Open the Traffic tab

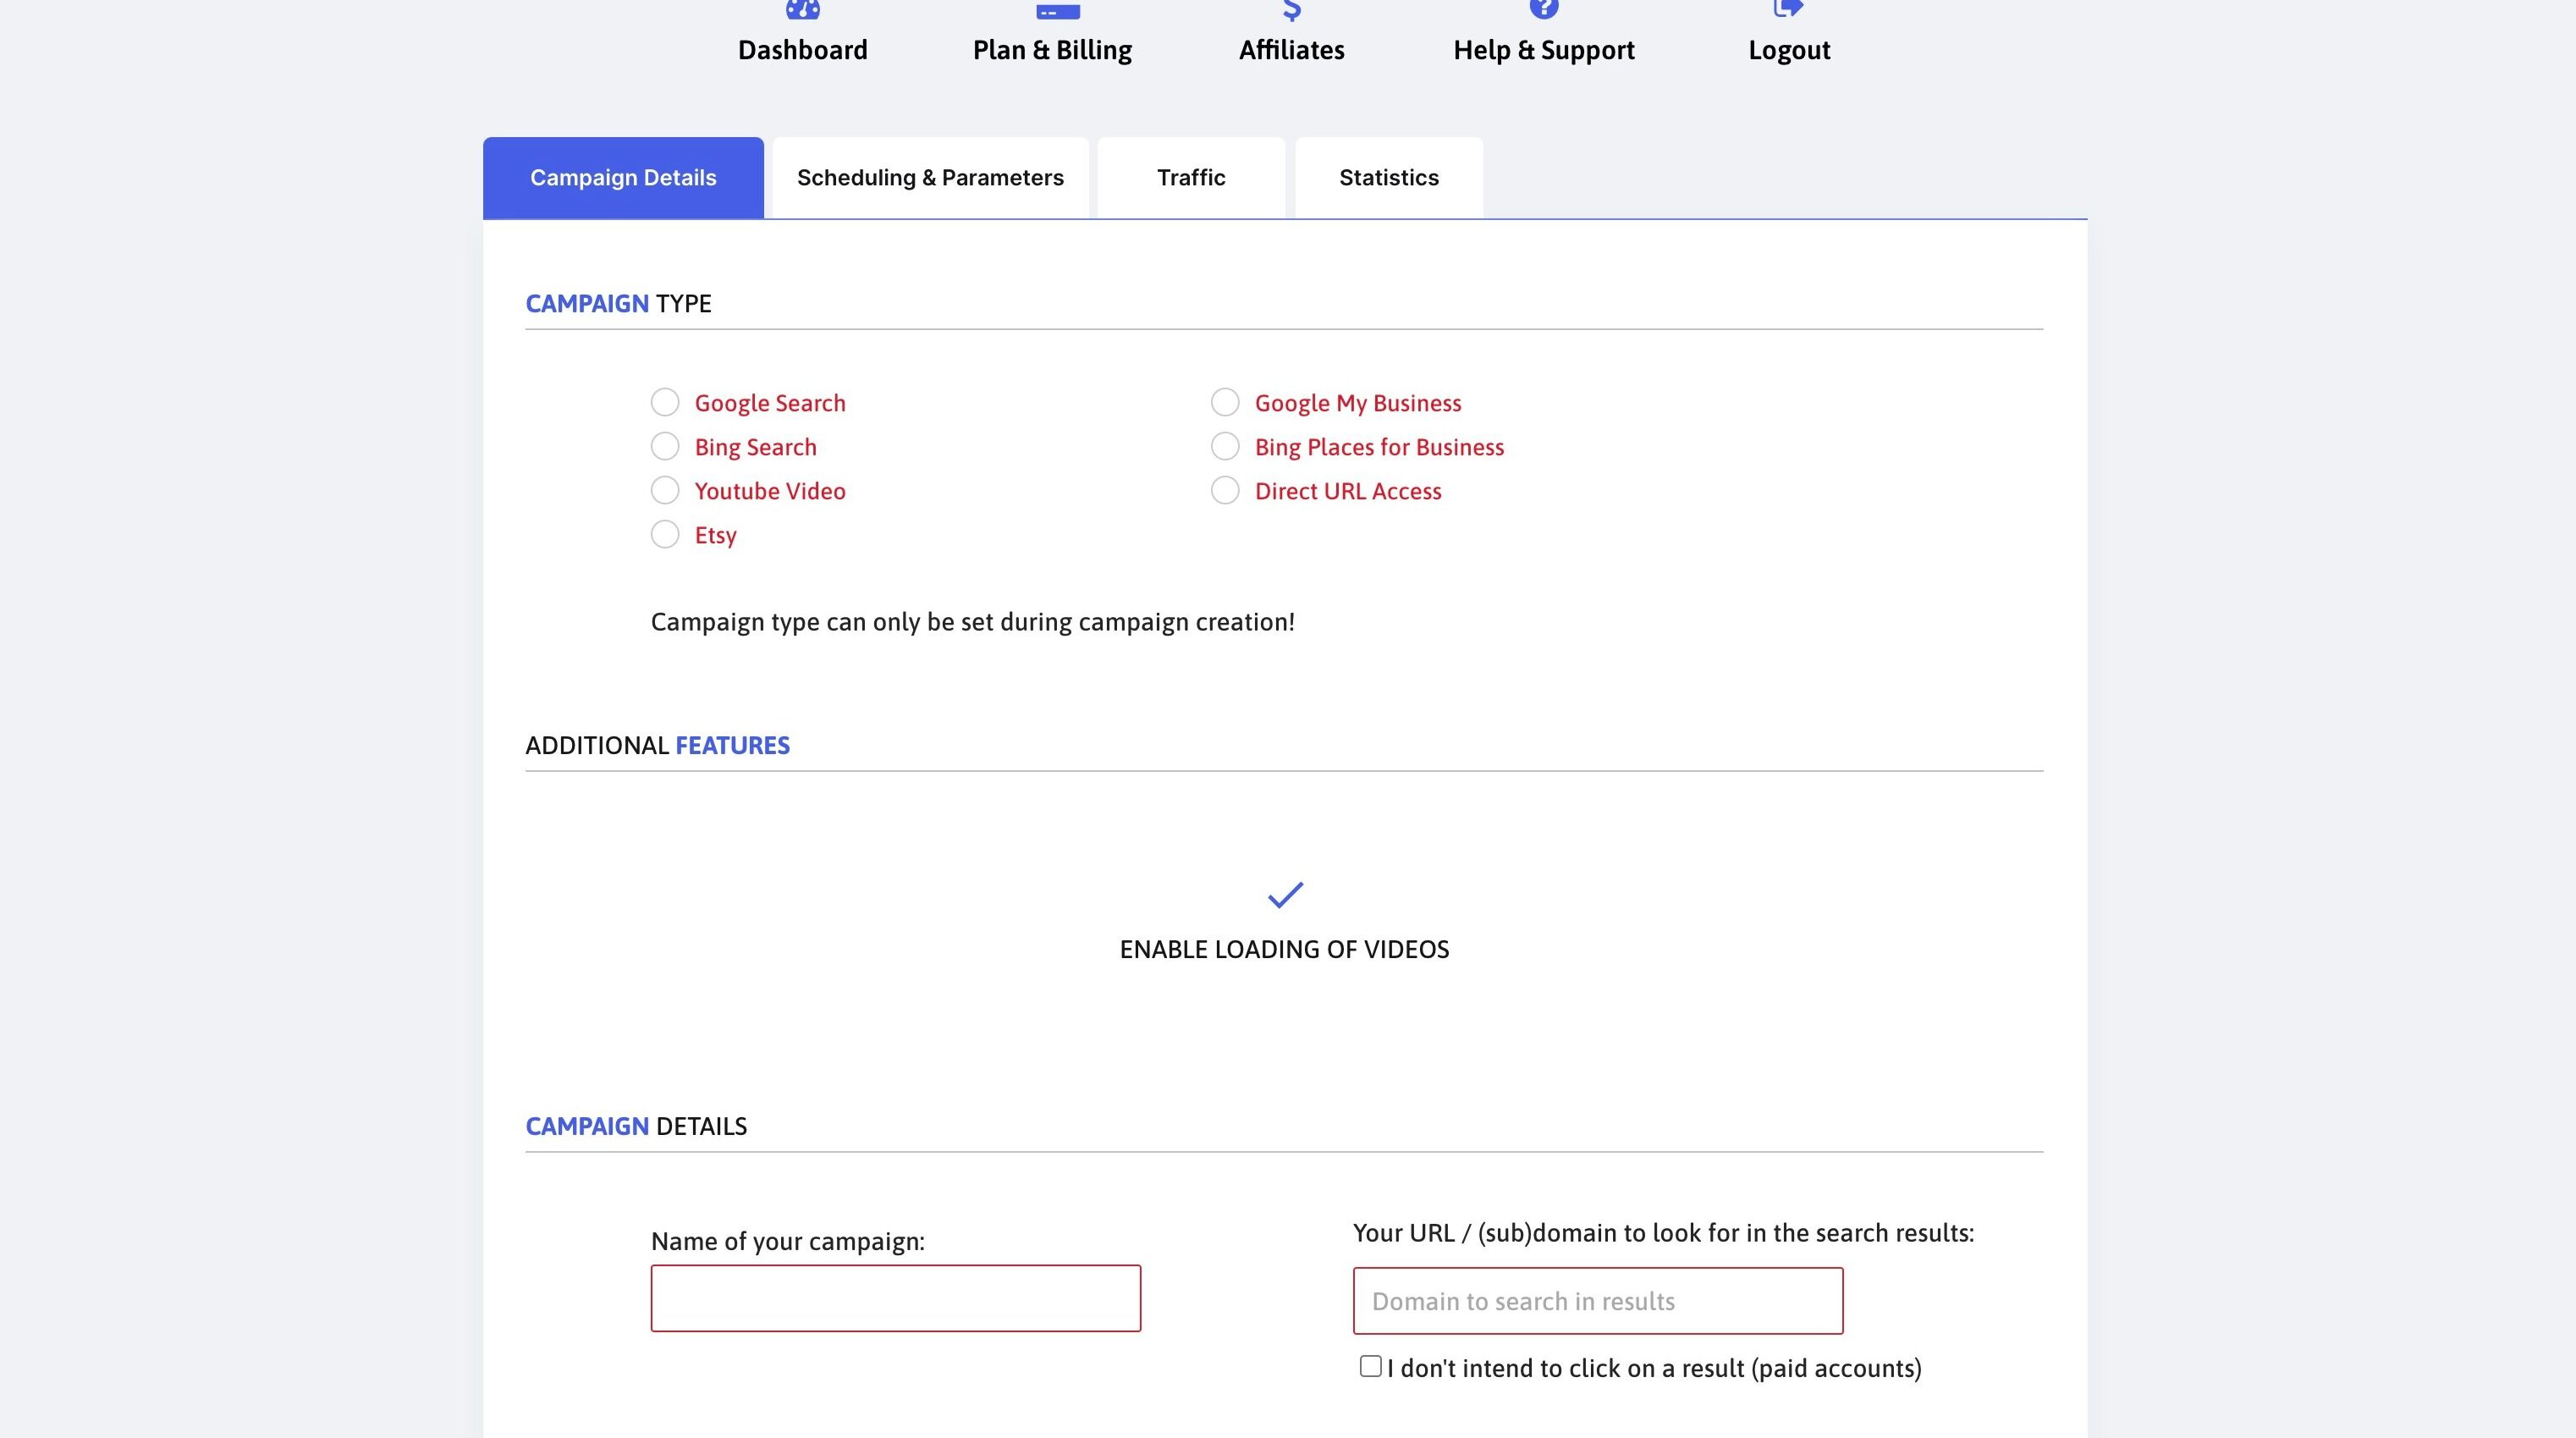(1191, 178)
